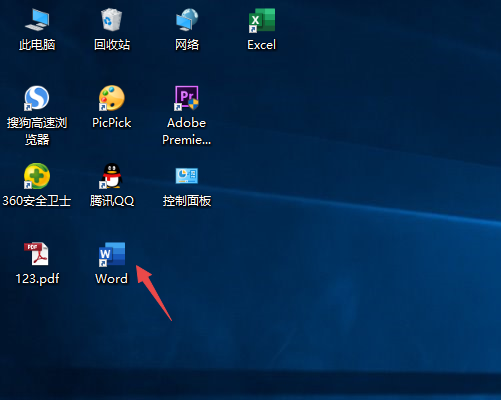
Task: Select the Adobe Premiere shortcut icon
Action: (x=187, y=98)
